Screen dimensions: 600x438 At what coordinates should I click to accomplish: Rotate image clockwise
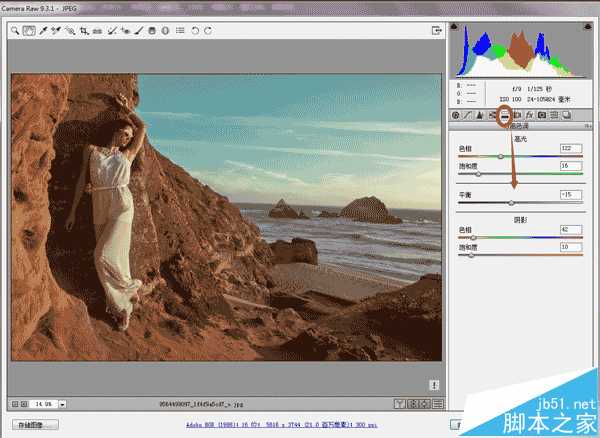pos(207,31)
